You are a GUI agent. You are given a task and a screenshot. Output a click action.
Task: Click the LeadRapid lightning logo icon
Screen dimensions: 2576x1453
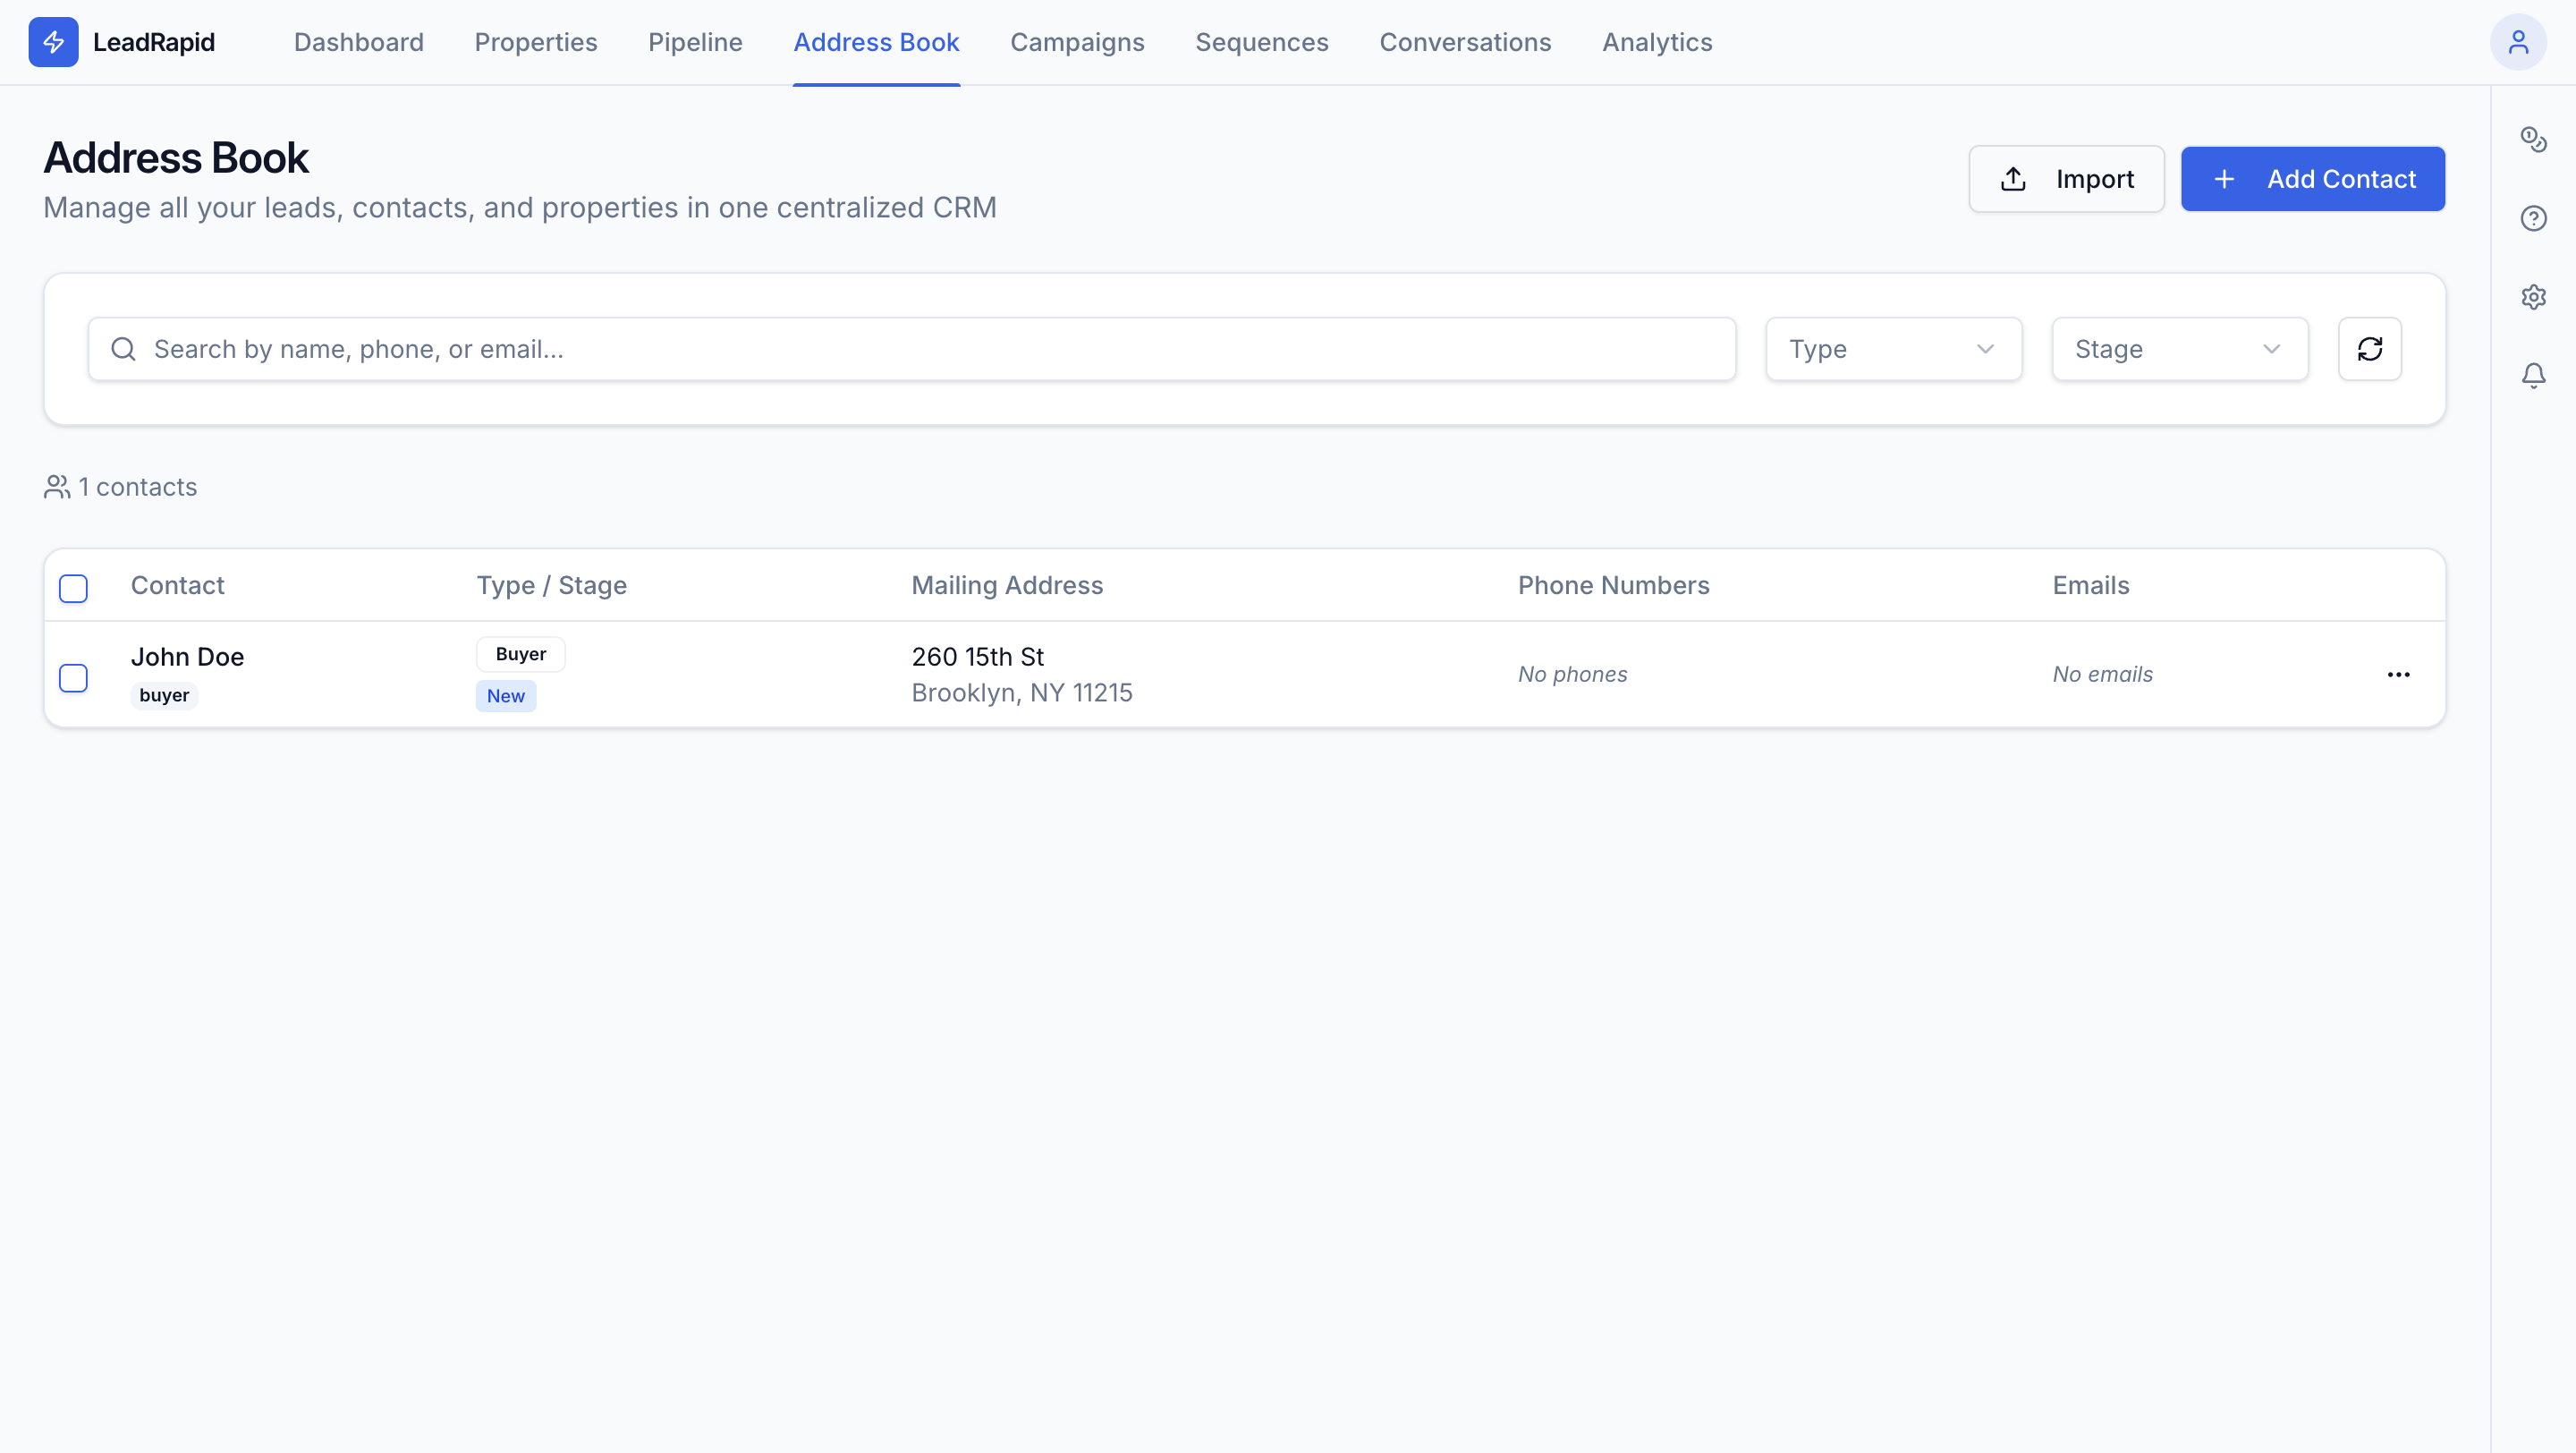click(x=53, y=42)
